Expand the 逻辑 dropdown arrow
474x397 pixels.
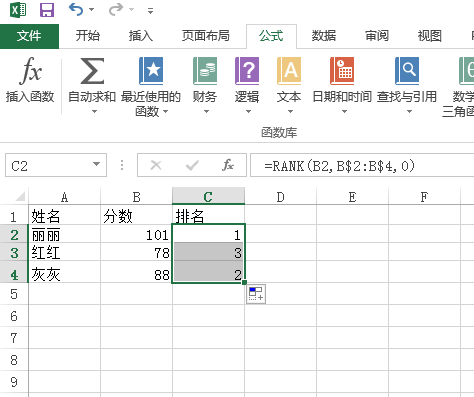pos(248,111)
